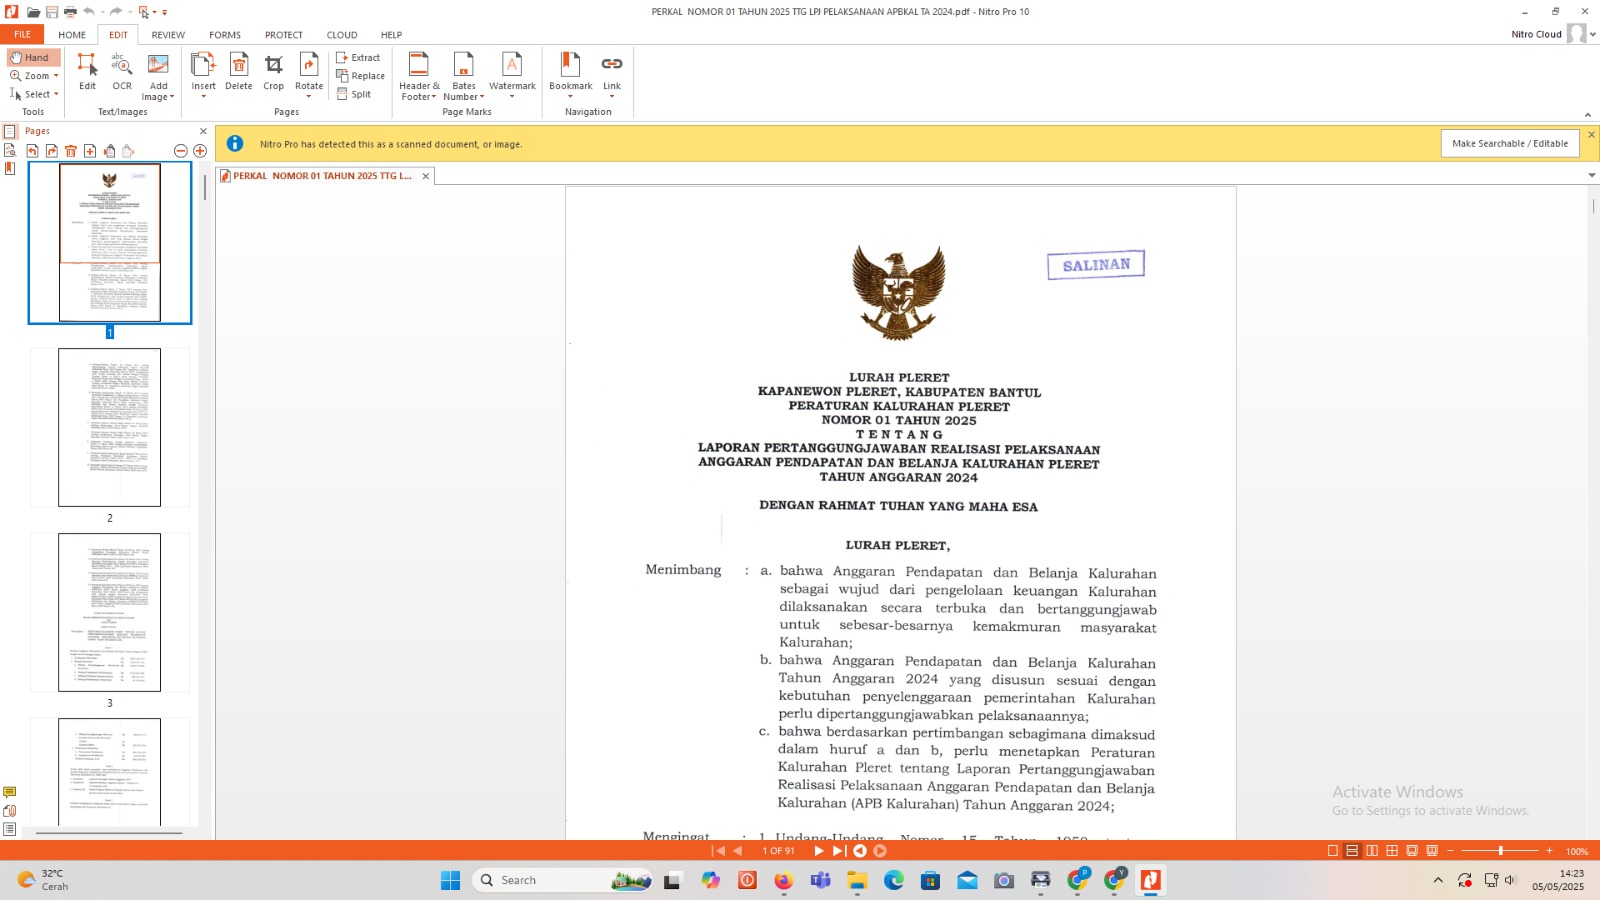Switch to the PROTECT ribbon tab
Image resolution: width=1600 pixels, height=900 pixels.
pos(284,35)
